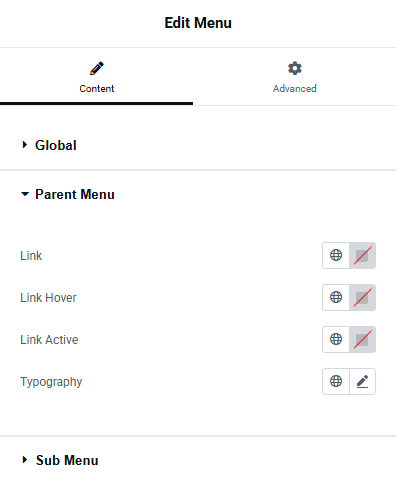Click the Global section title
Viewport: 396px width, 494px height.
tap(56, 145)
